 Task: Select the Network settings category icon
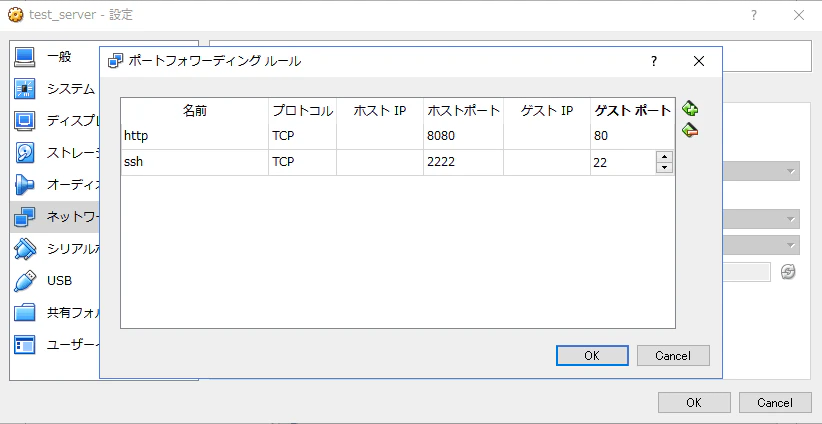(x=24, y=216)
